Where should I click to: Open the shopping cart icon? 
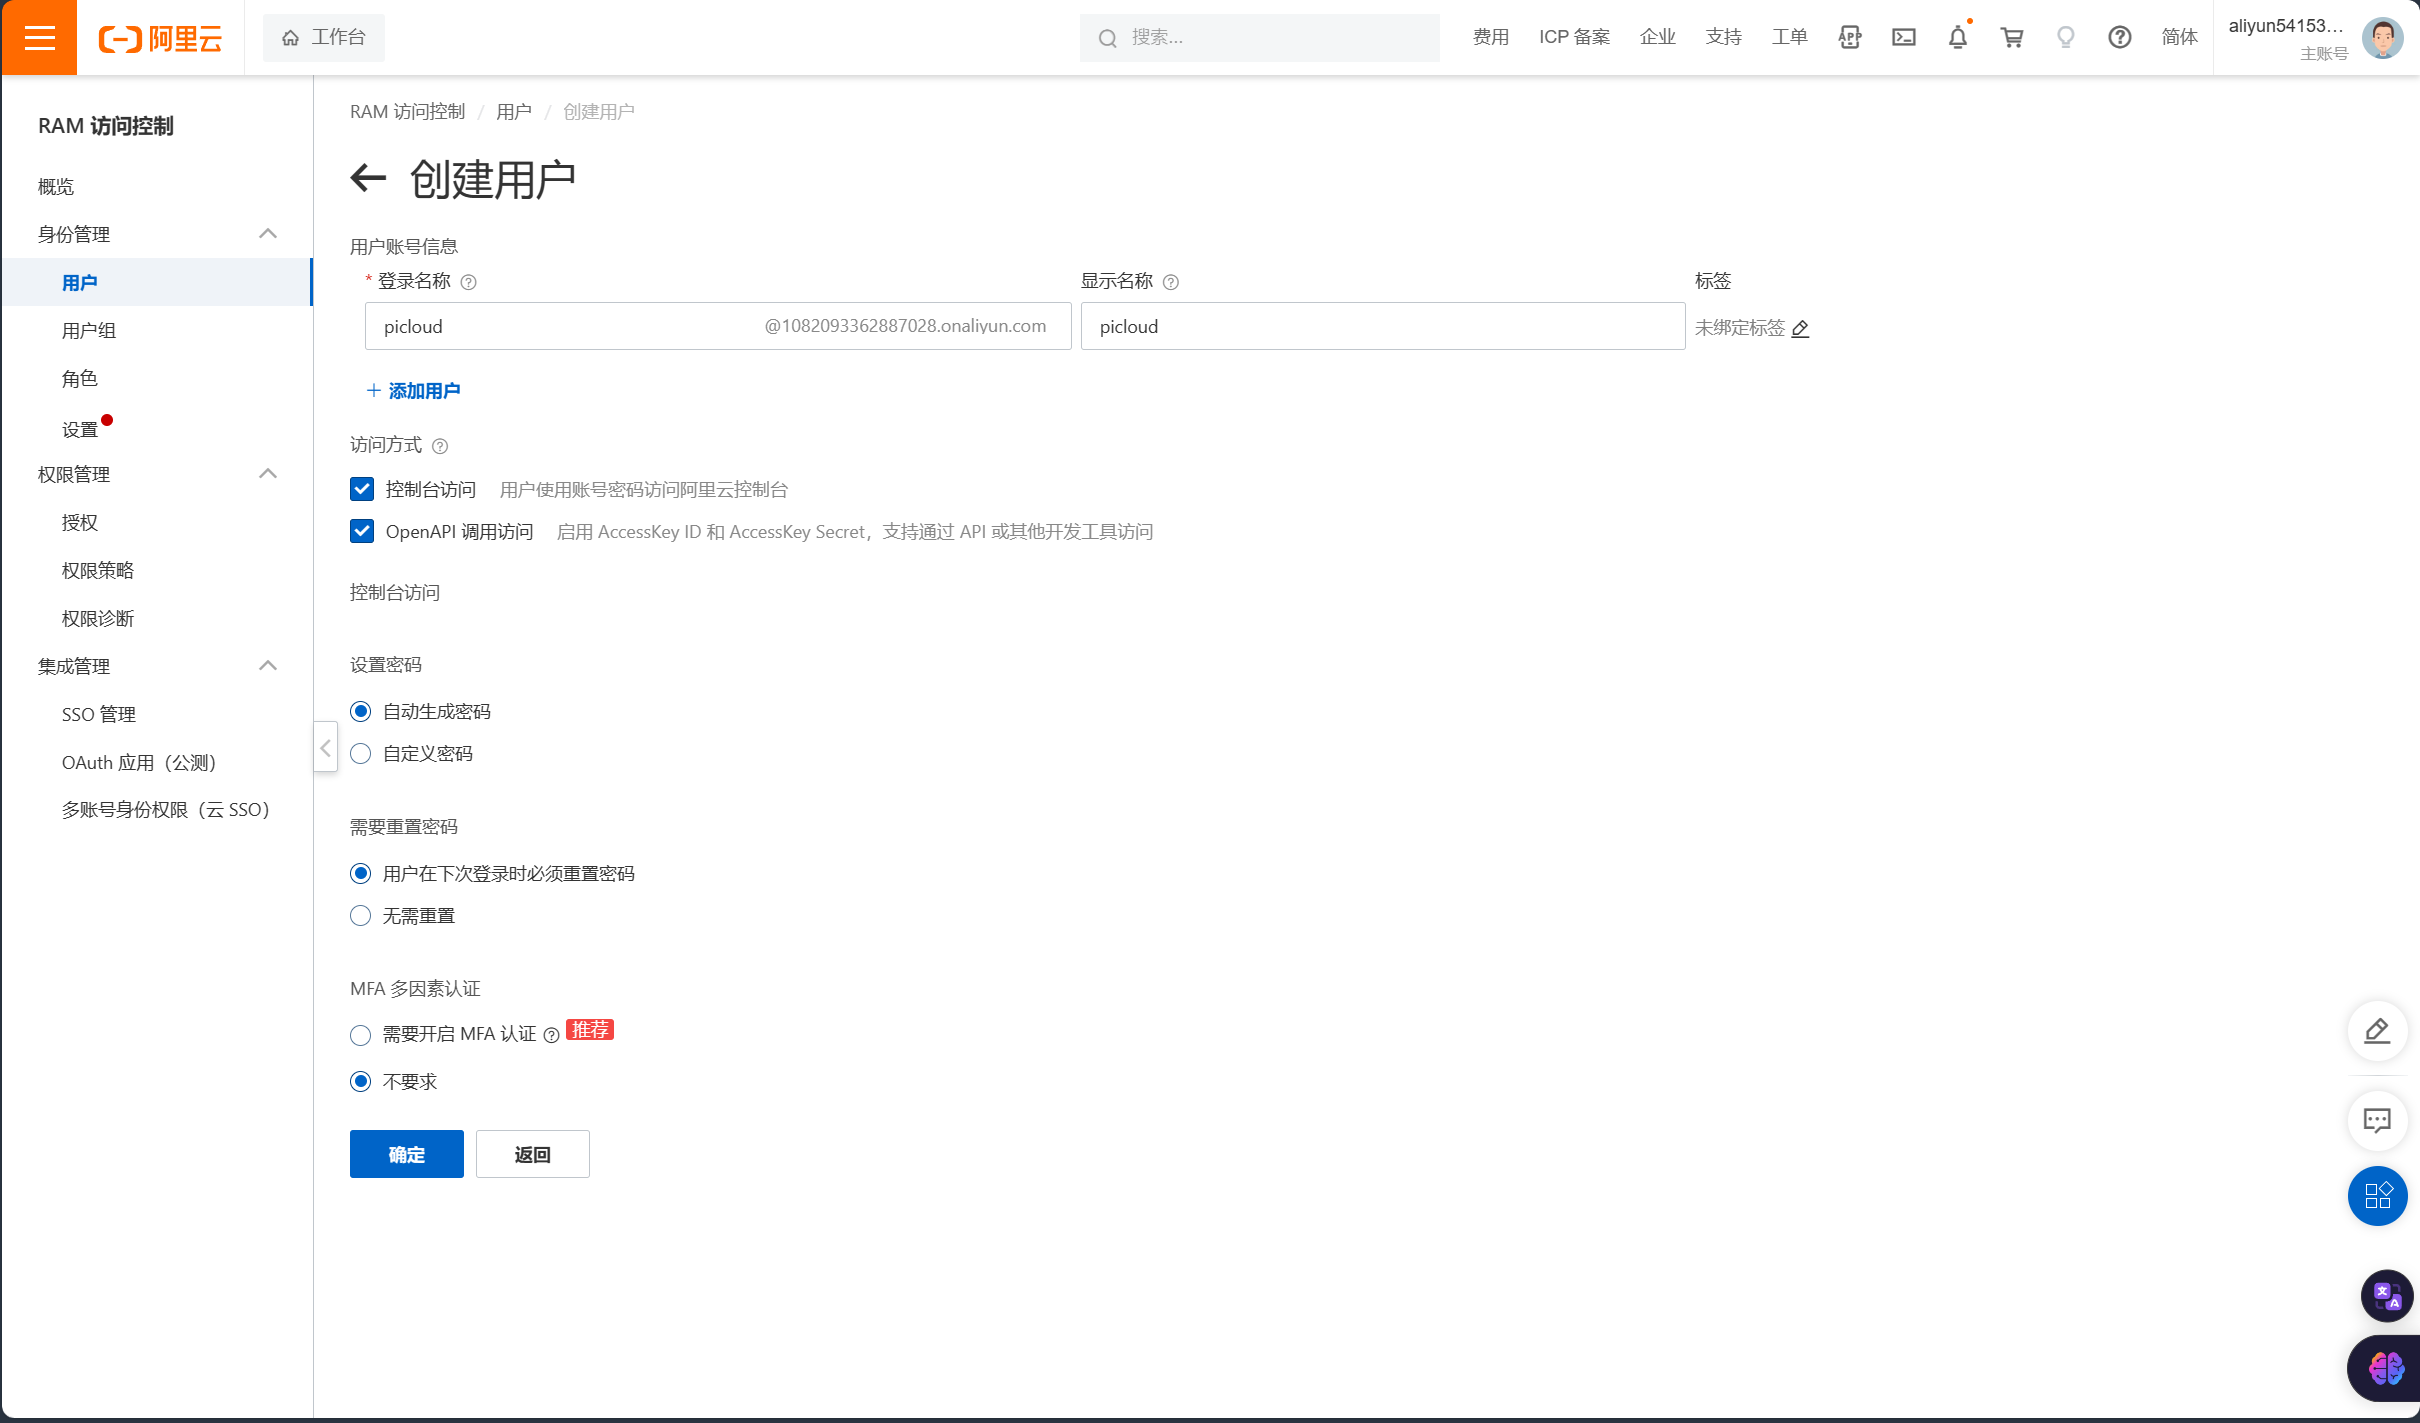point(2011,38)
